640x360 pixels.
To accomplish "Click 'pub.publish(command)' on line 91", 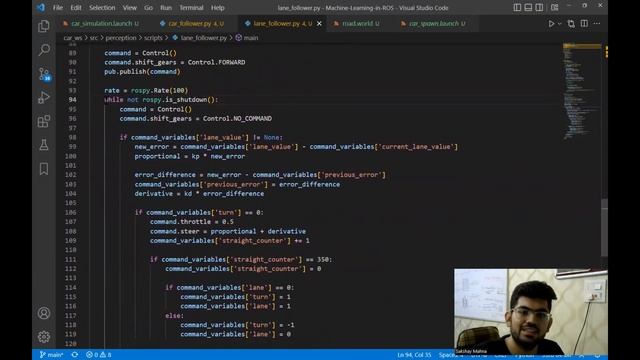I will (142, 71).
